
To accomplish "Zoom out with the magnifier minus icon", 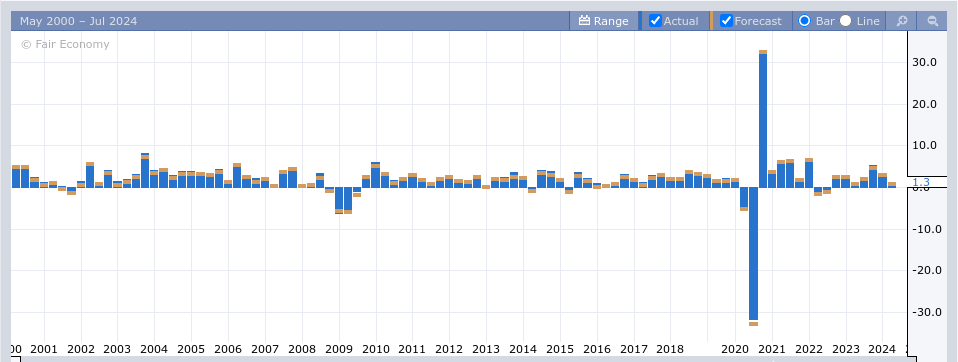I will click(932, 21).
